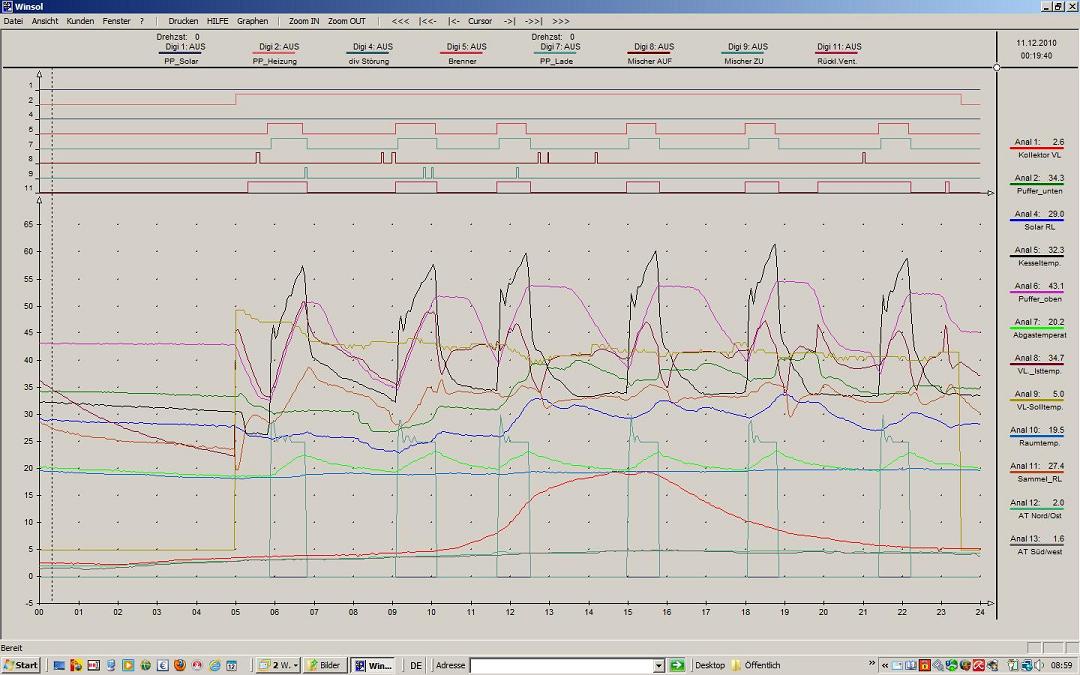Switch to the Bilder taskbar window
The height and width of the screenshot is (675, 1080).
(x=325, y=665)
